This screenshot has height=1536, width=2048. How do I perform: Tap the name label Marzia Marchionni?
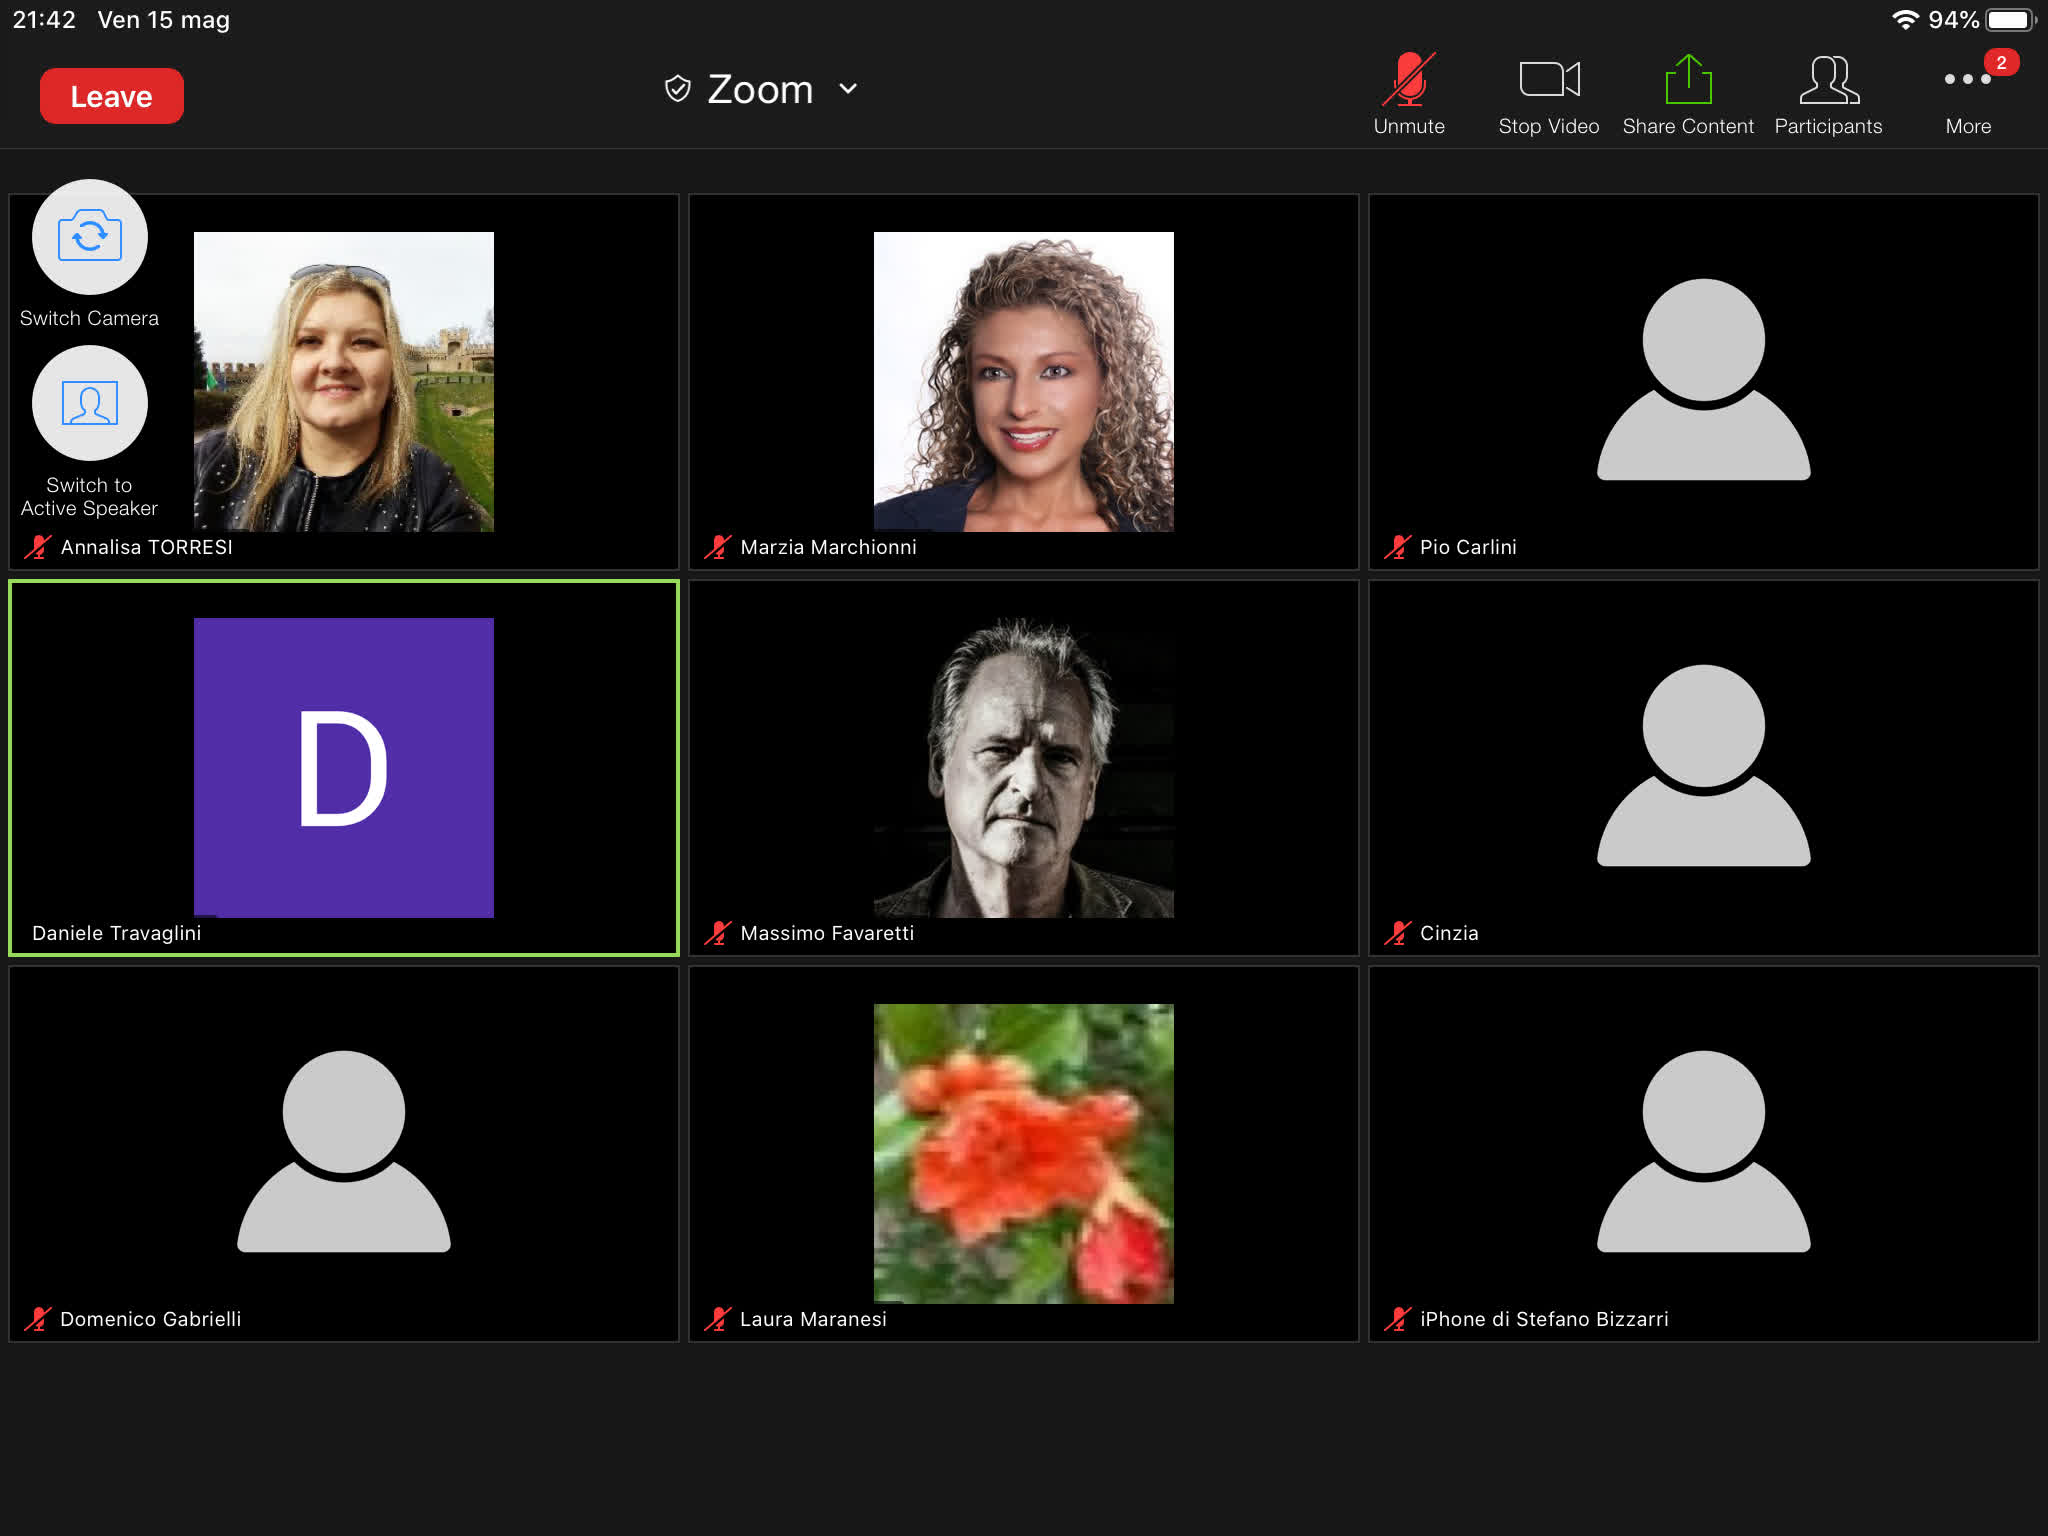[828, 547]
